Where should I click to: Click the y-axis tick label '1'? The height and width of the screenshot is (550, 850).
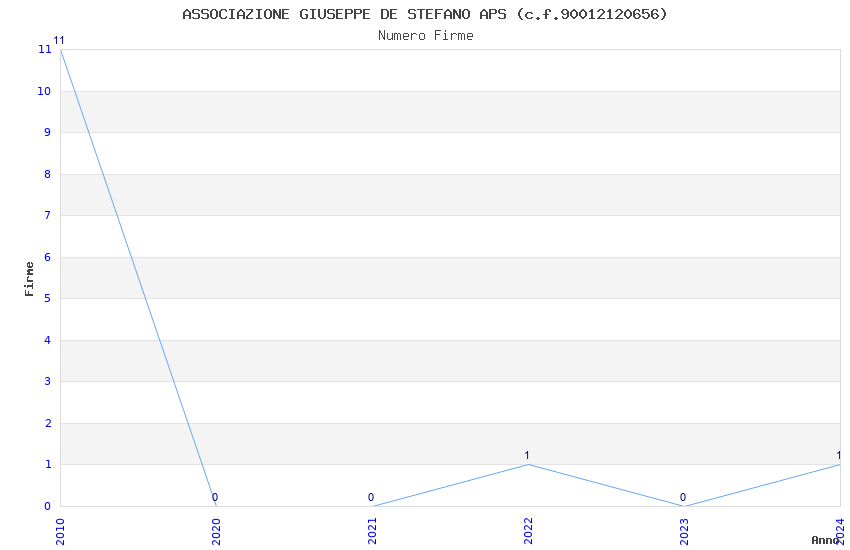point(48,464)
